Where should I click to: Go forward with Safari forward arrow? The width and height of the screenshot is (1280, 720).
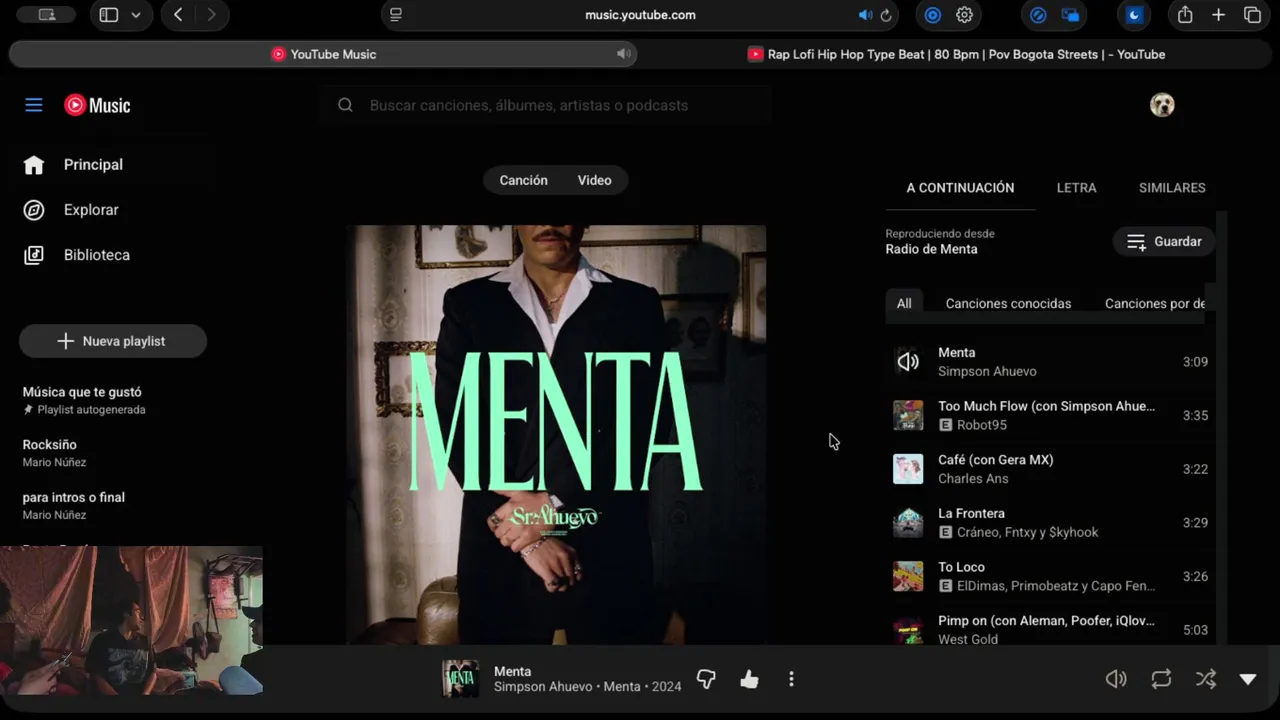[x=211, y=15]
